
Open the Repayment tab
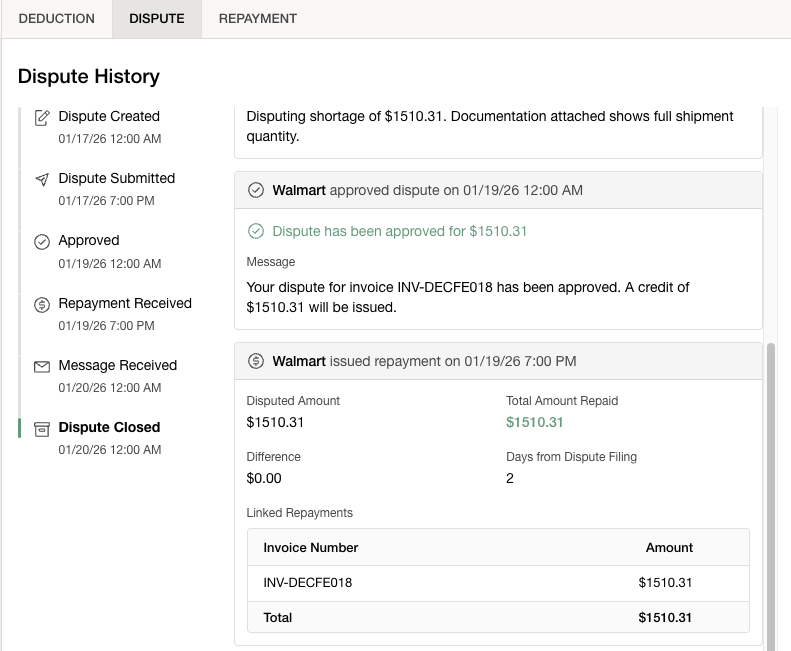257,19
